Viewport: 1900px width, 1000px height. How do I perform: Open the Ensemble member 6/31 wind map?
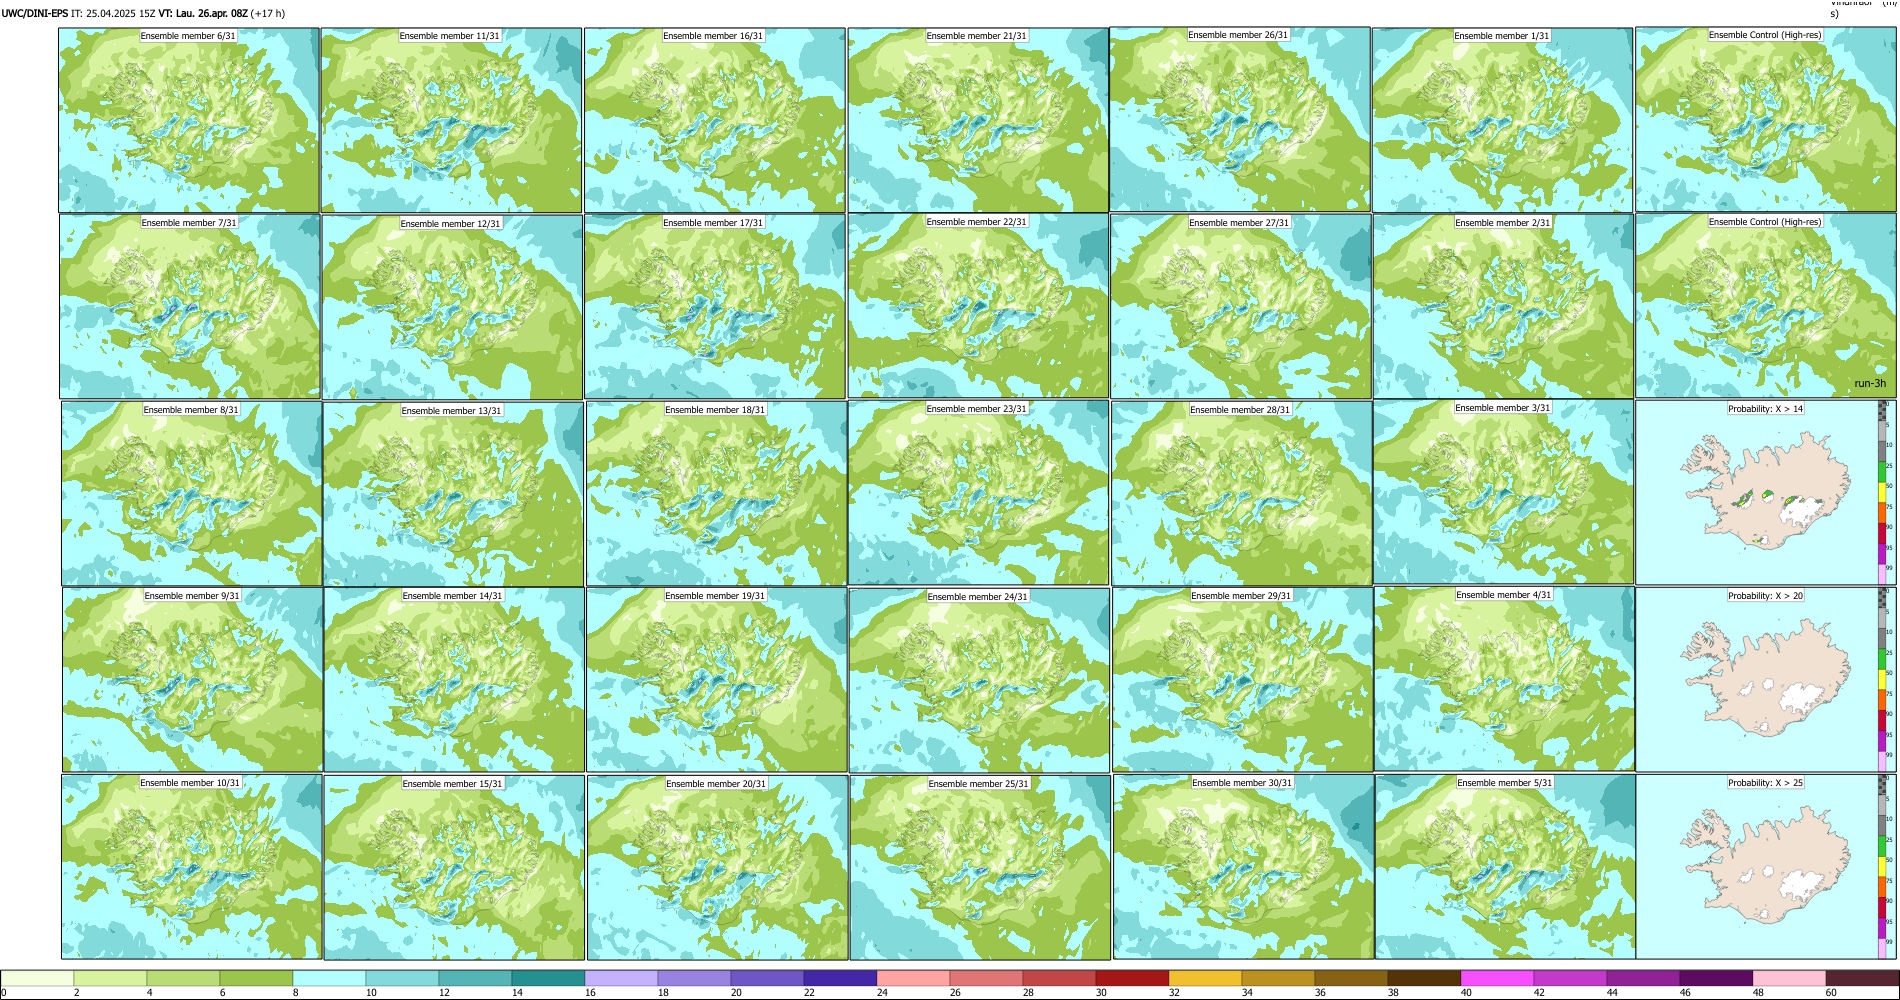pyautogui.click(x=189, y=120)
